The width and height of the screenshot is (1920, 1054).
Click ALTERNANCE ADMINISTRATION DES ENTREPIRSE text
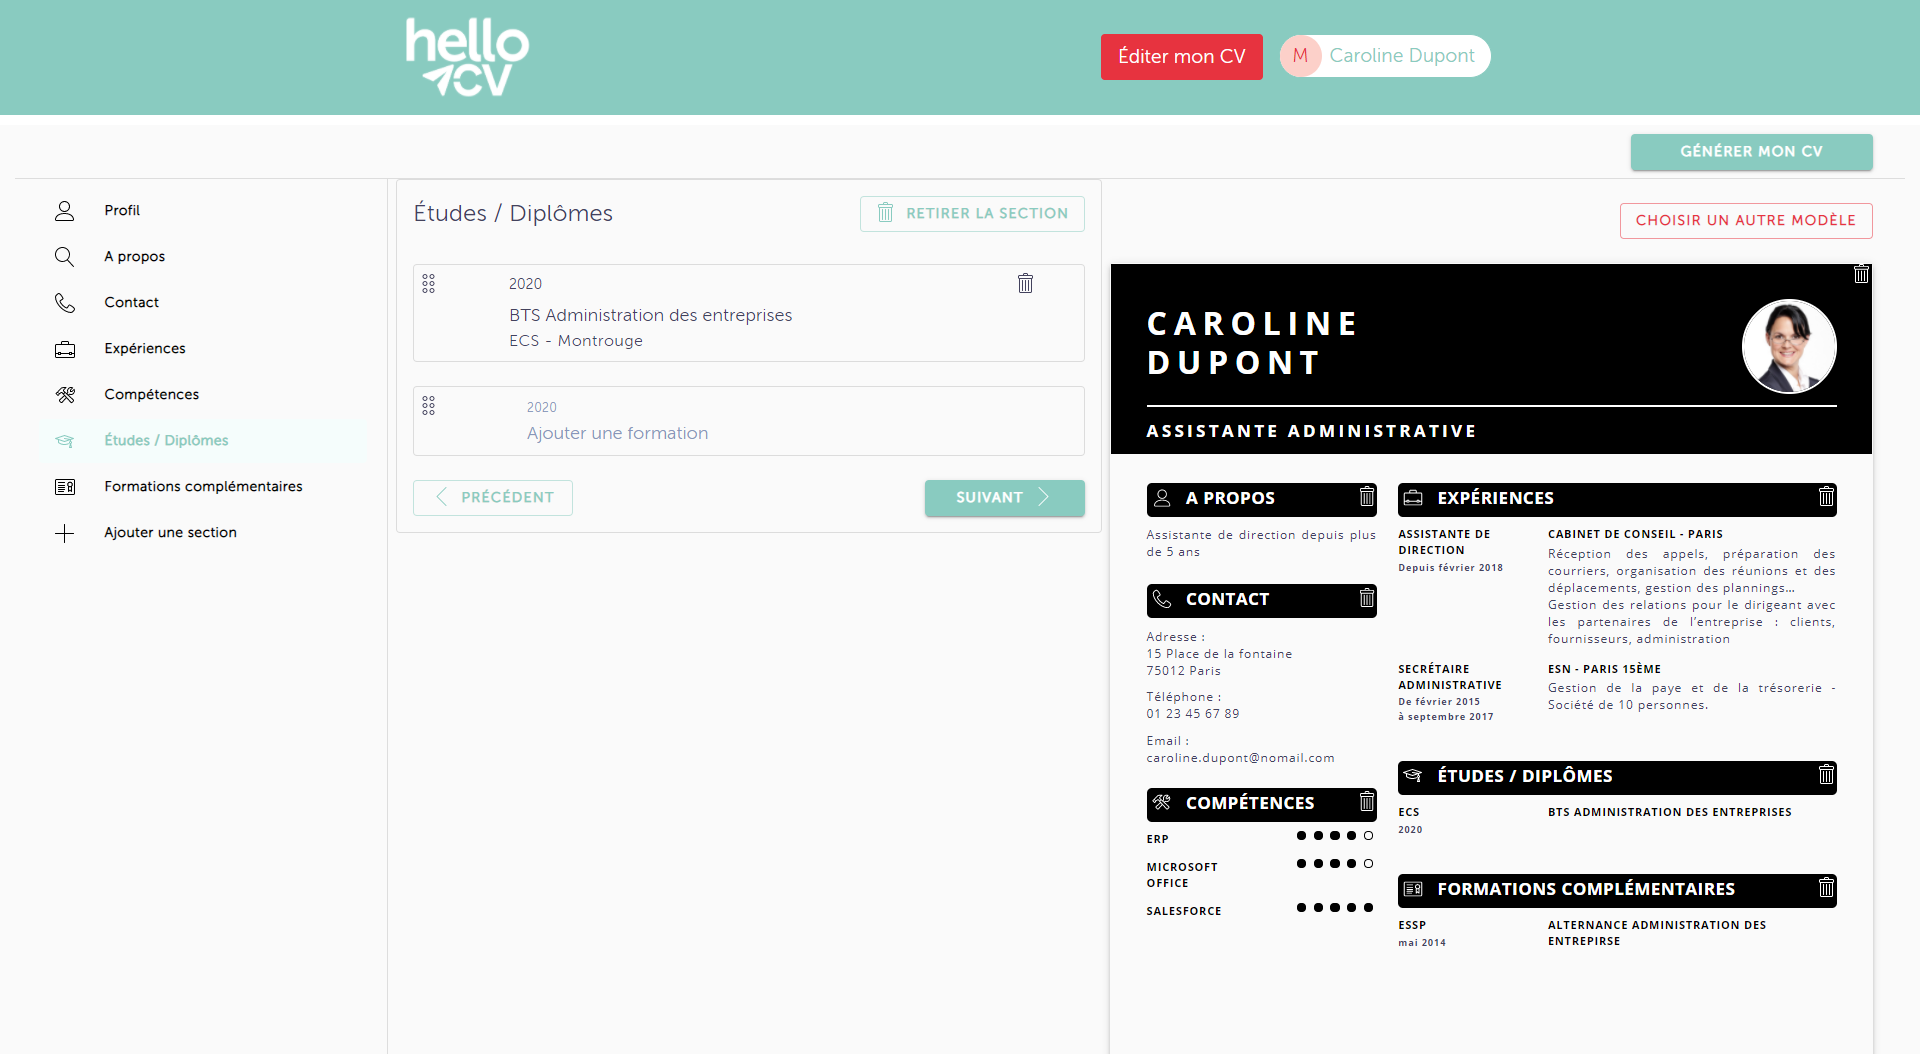(1657, 933)
